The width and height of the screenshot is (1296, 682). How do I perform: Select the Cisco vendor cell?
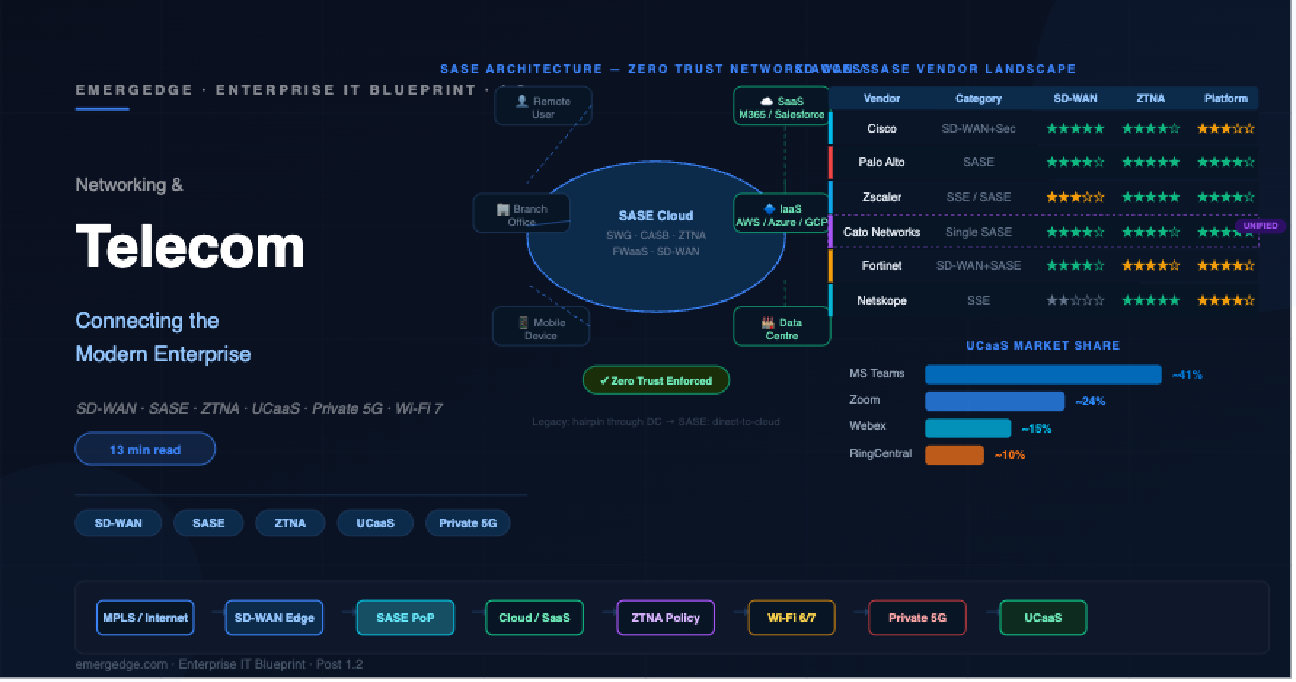tap(882, 129)
